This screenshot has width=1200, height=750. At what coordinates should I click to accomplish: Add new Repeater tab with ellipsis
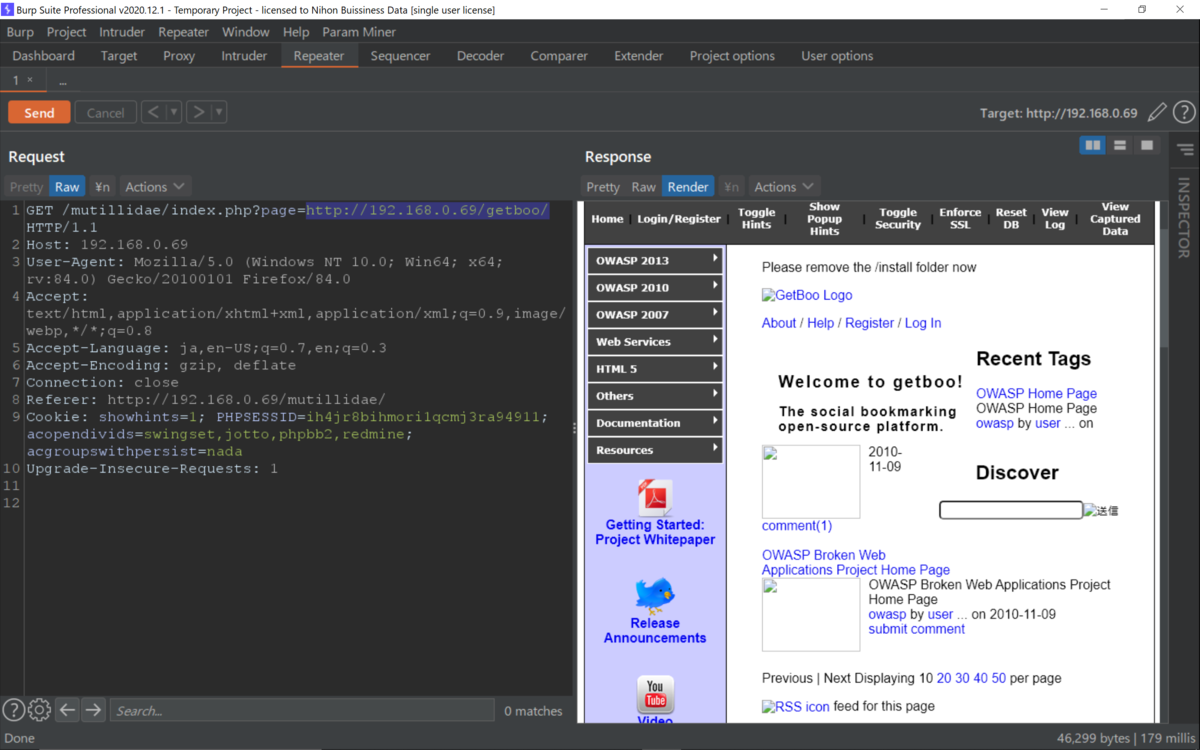62,81
